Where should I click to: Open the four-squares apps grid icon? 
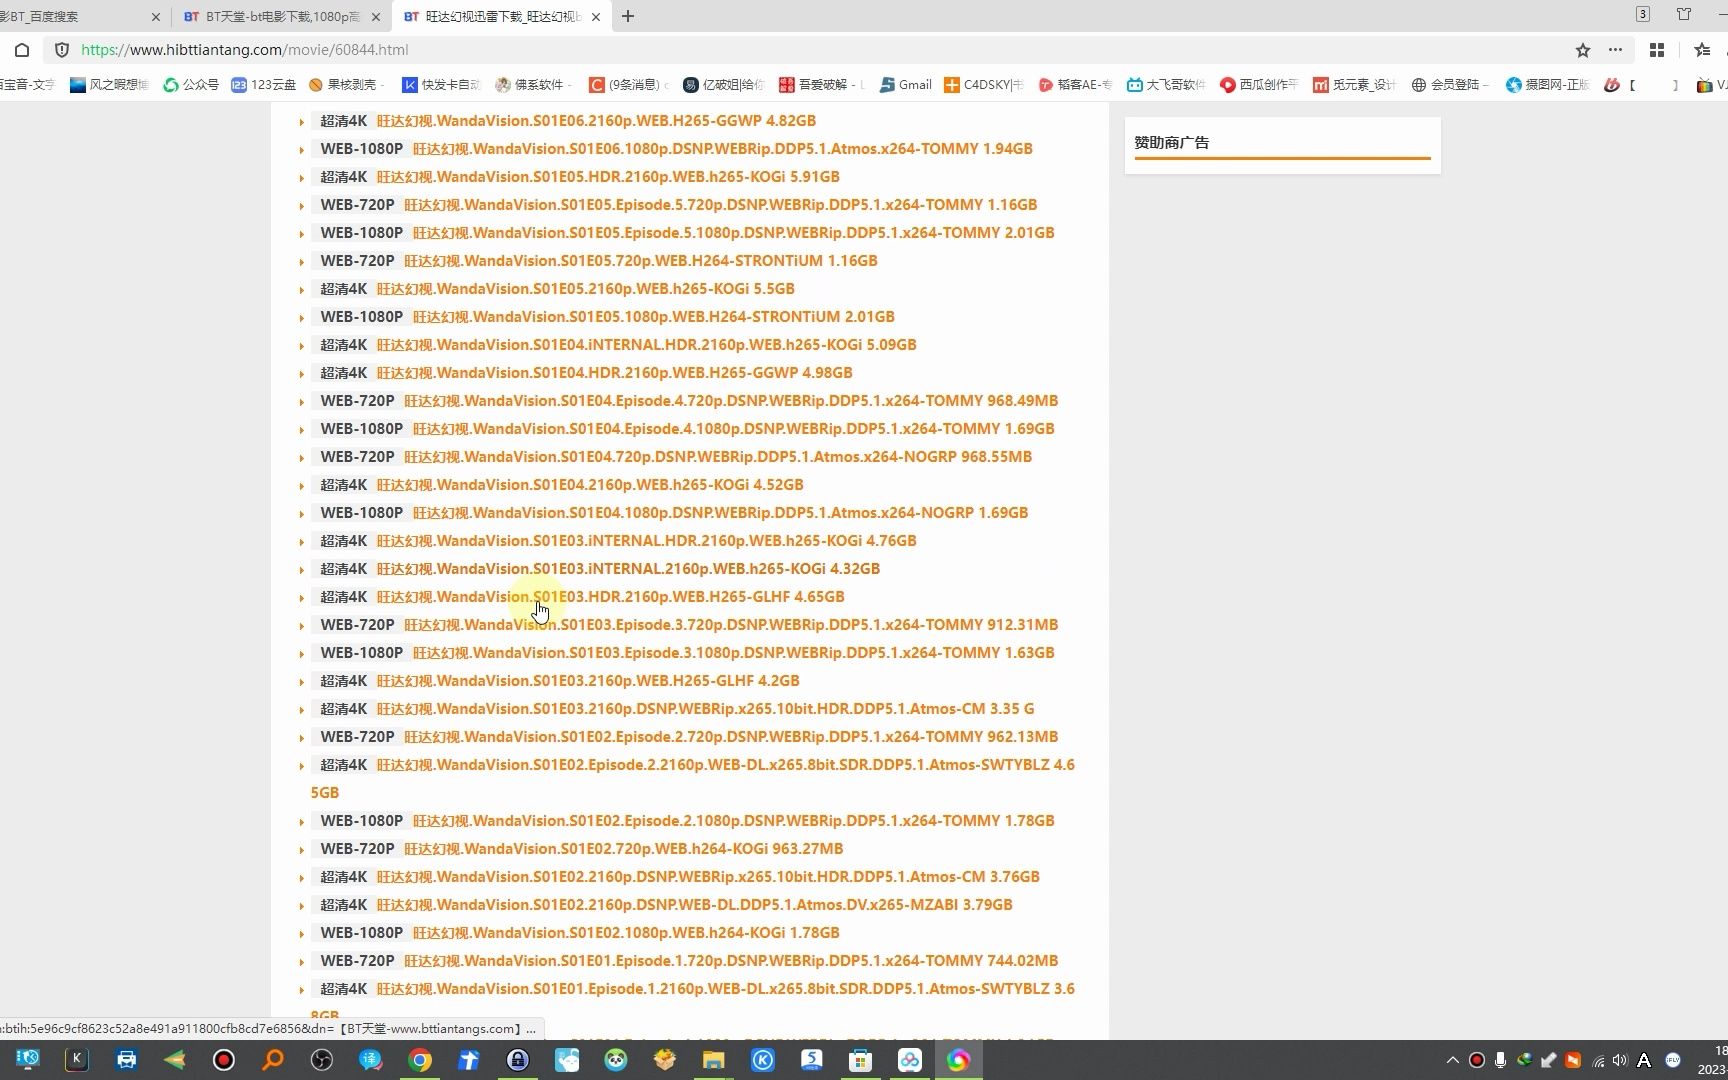1657,50
